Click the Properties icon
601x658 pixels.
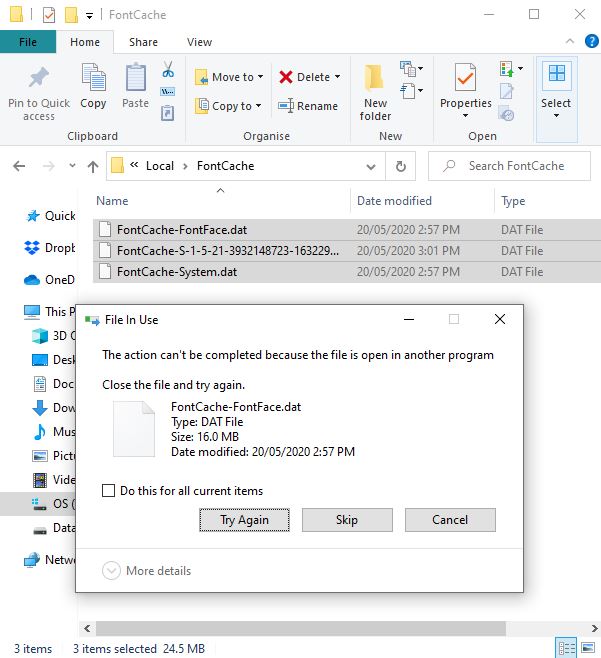pos(465,78)
